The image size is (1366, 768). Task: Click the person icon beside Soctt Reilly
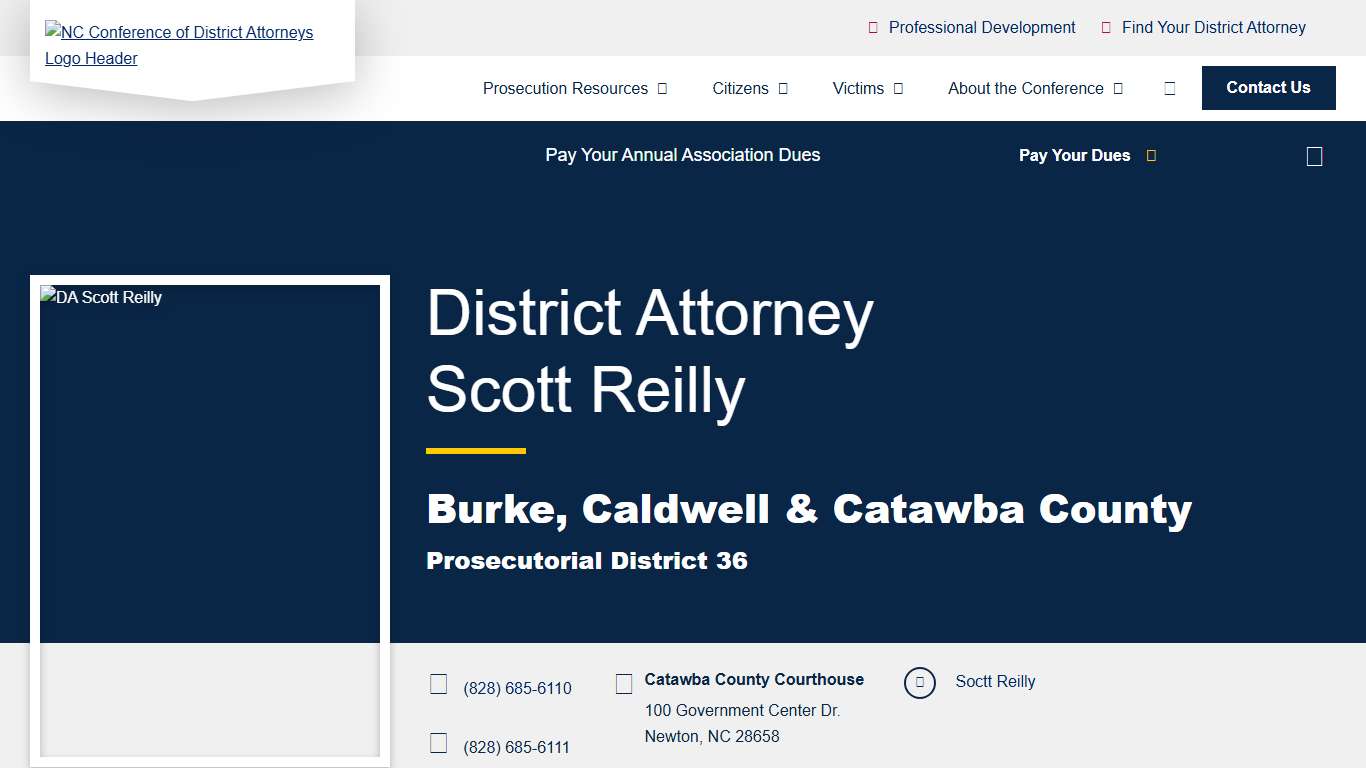919,682
